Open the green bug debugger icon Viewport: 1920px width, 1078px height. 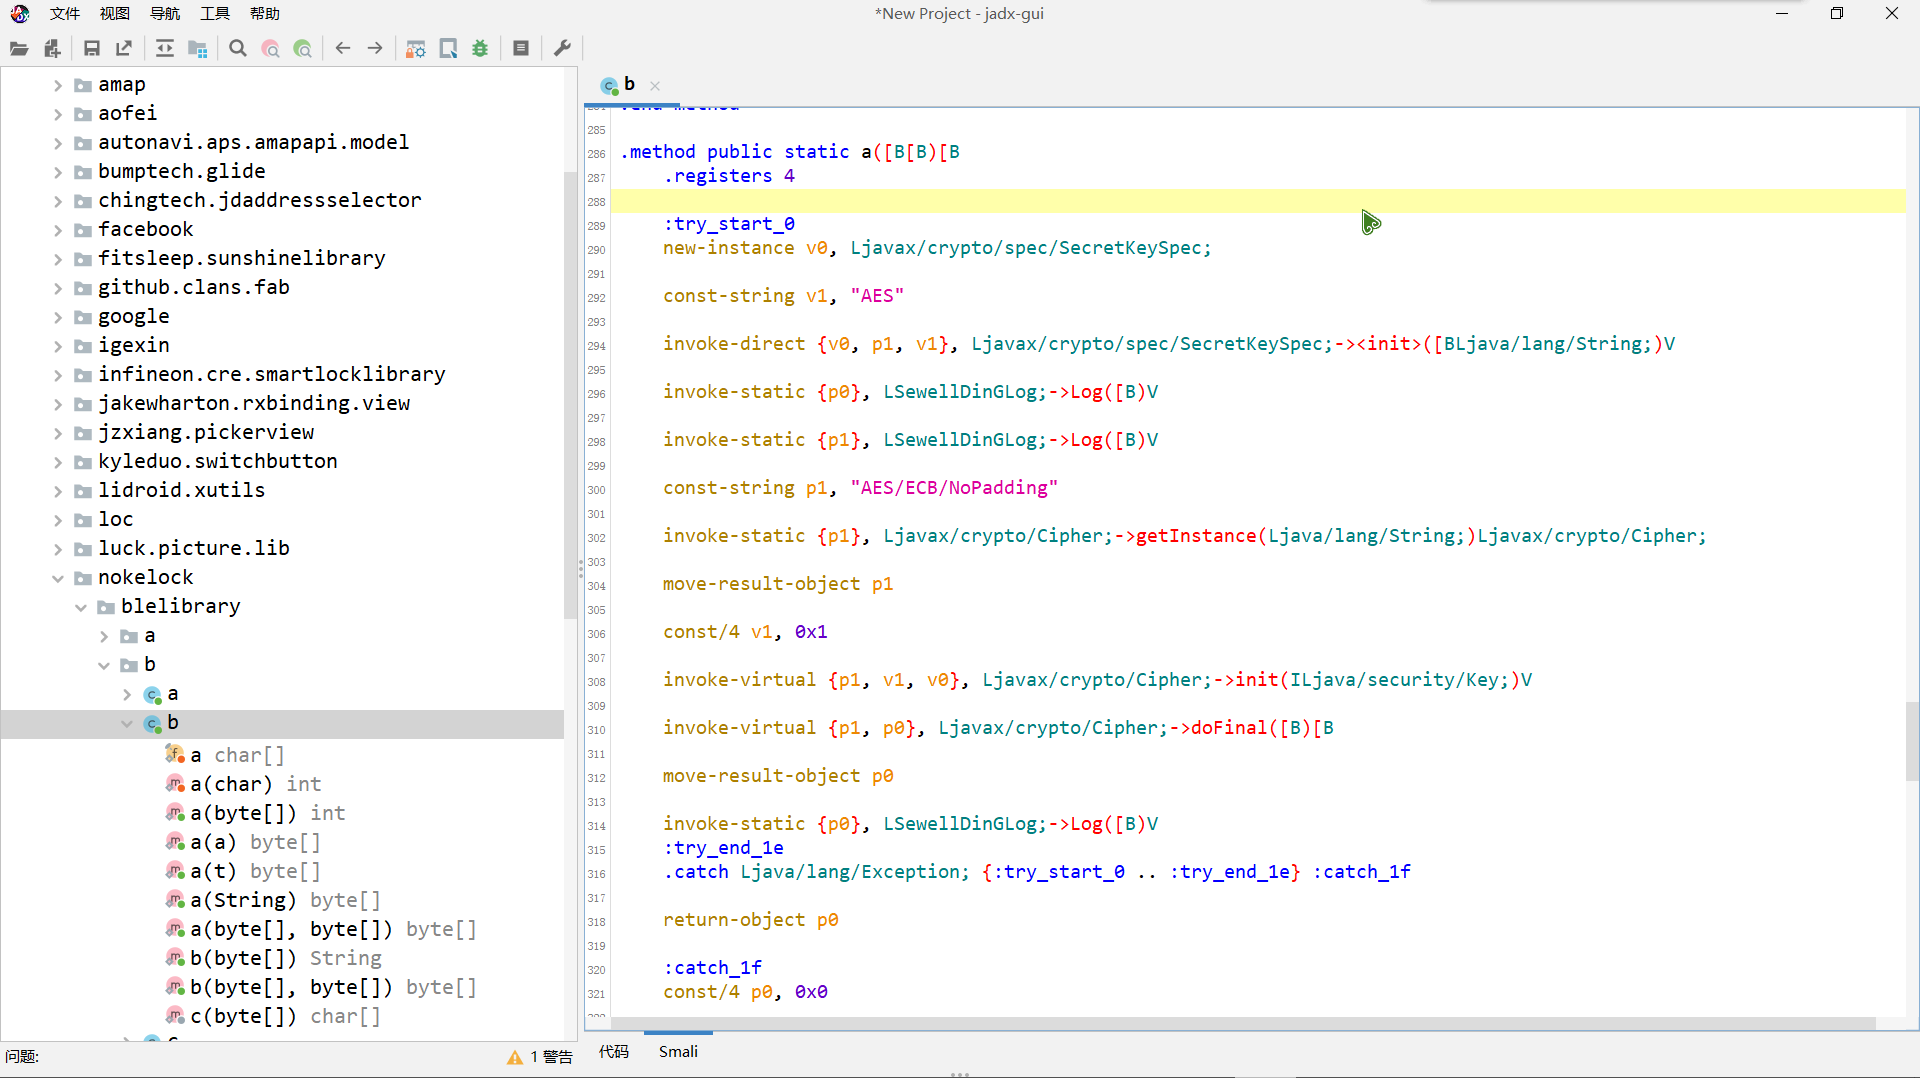click(480, 48)
